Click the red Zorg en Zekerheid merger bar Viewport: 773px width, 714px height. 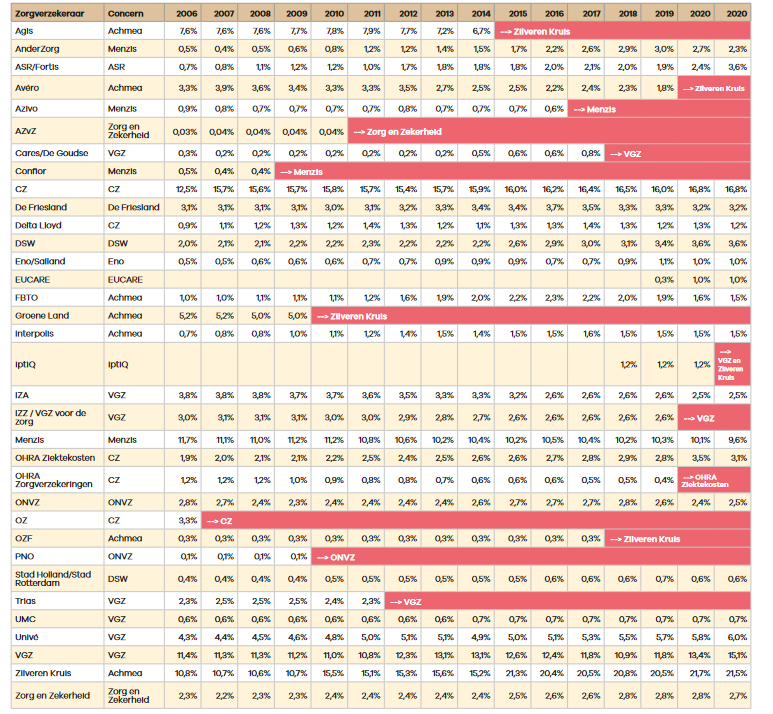click(x=548, y=131)
